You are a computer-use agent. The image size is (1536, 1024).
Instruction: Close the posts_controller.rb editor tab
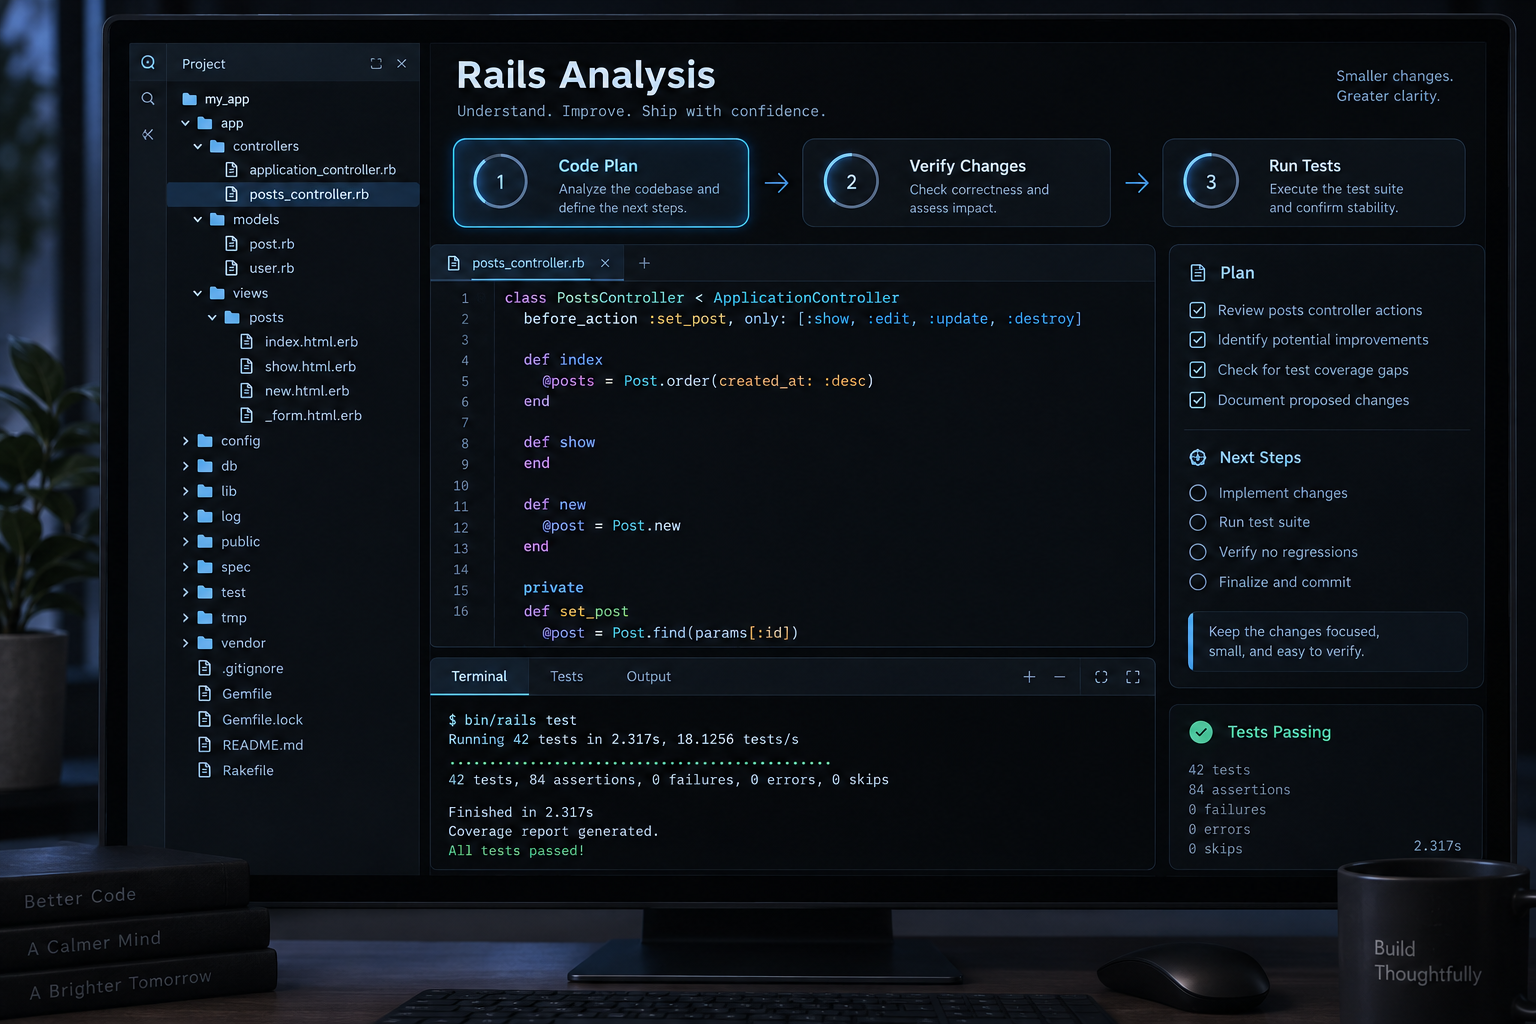(x=605, y=263)
